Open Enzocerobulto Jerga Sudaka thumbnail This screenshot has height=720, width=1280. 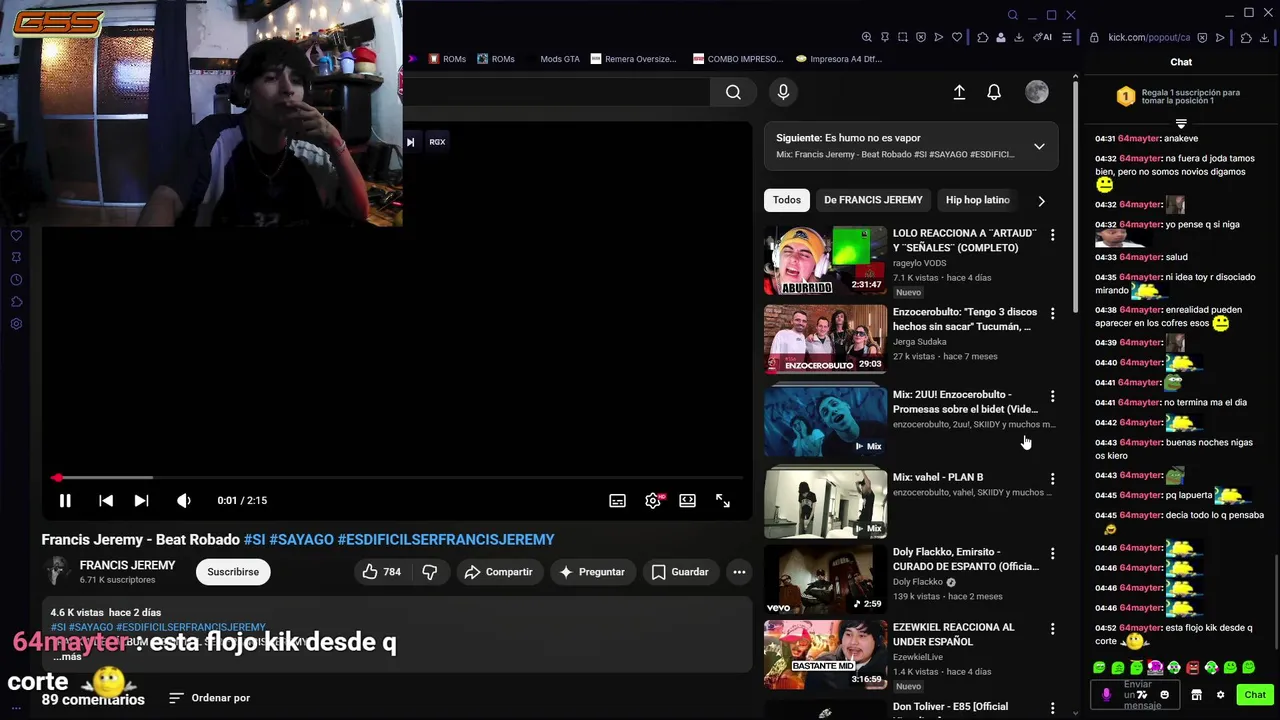(x=825, y=339)
